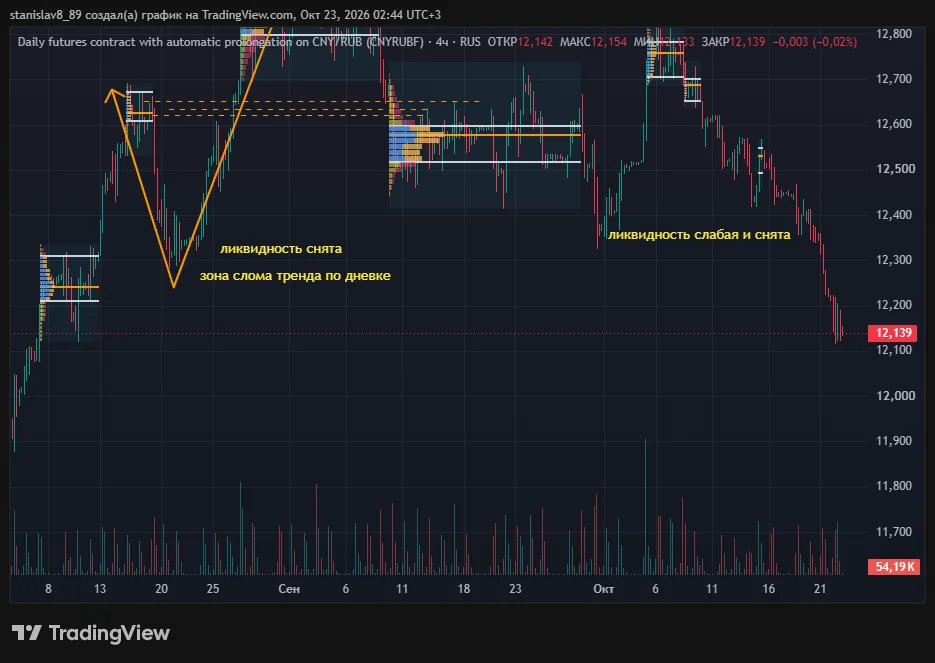Click the 12,200 price axis label
This screenshot has width=935, height=663.
894,305
